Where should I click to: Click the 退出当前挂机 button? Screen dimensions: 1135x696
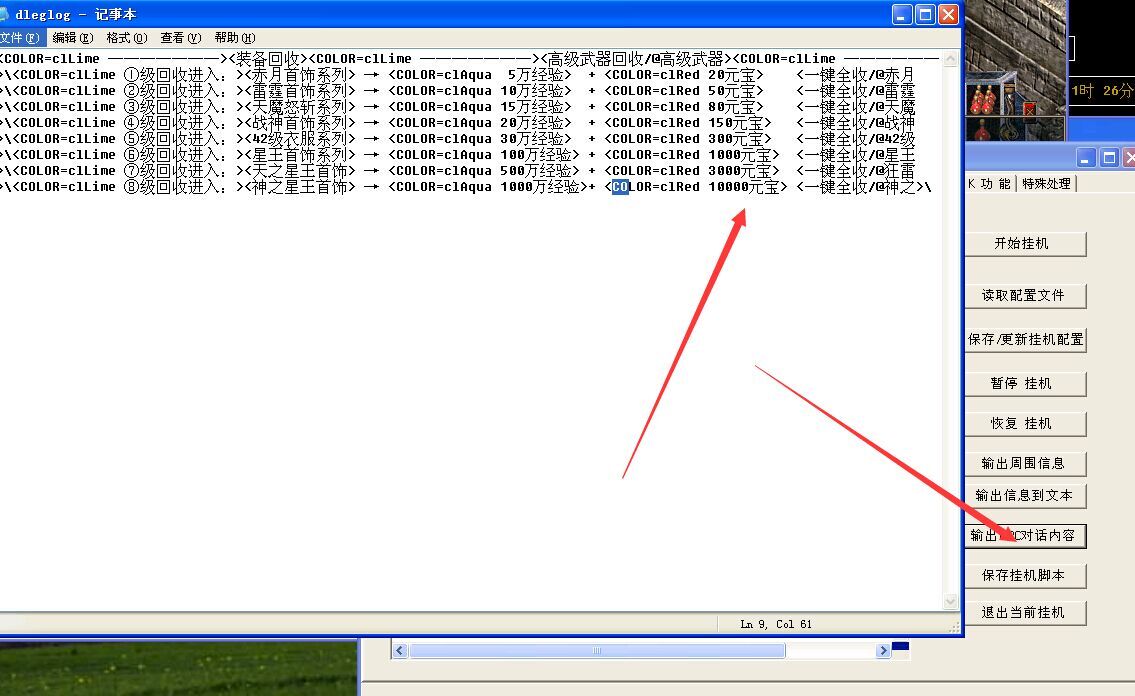click(1025, 613)
